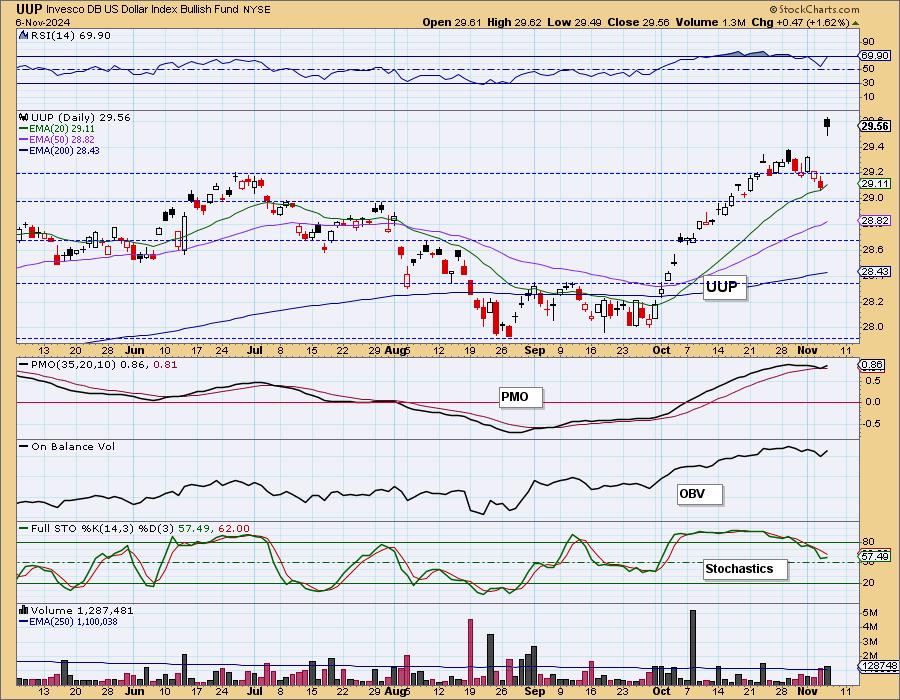
Task: Click the tall Oct 7 volume bar
Action: (693, 648)
